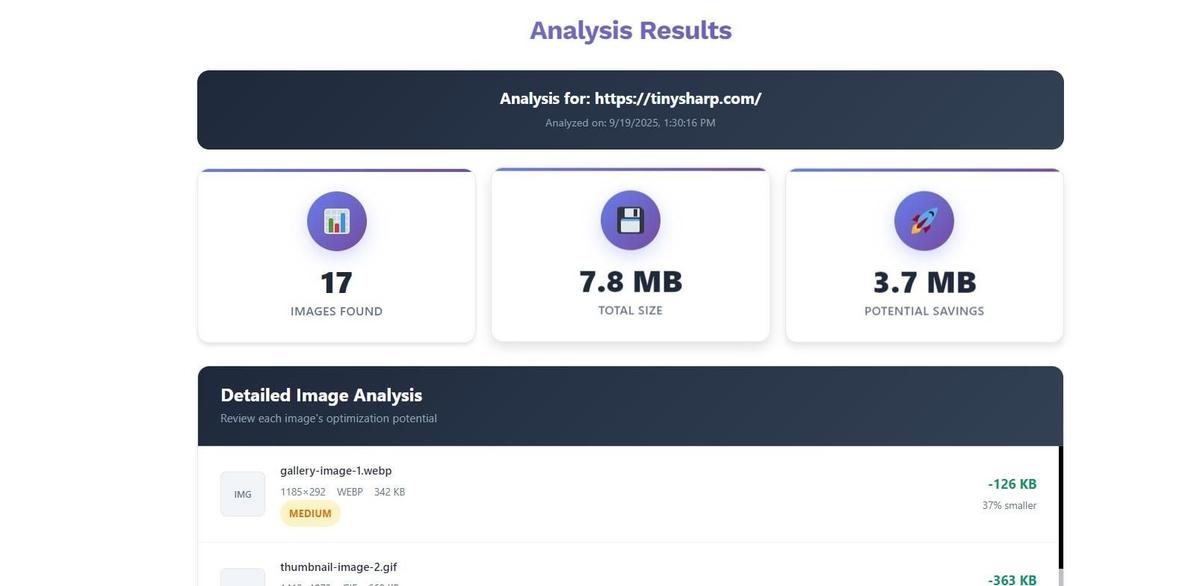Click the bar chart icon above Images Found
This screenshot has height=586, width=1200.
click(x=337, y=218)
